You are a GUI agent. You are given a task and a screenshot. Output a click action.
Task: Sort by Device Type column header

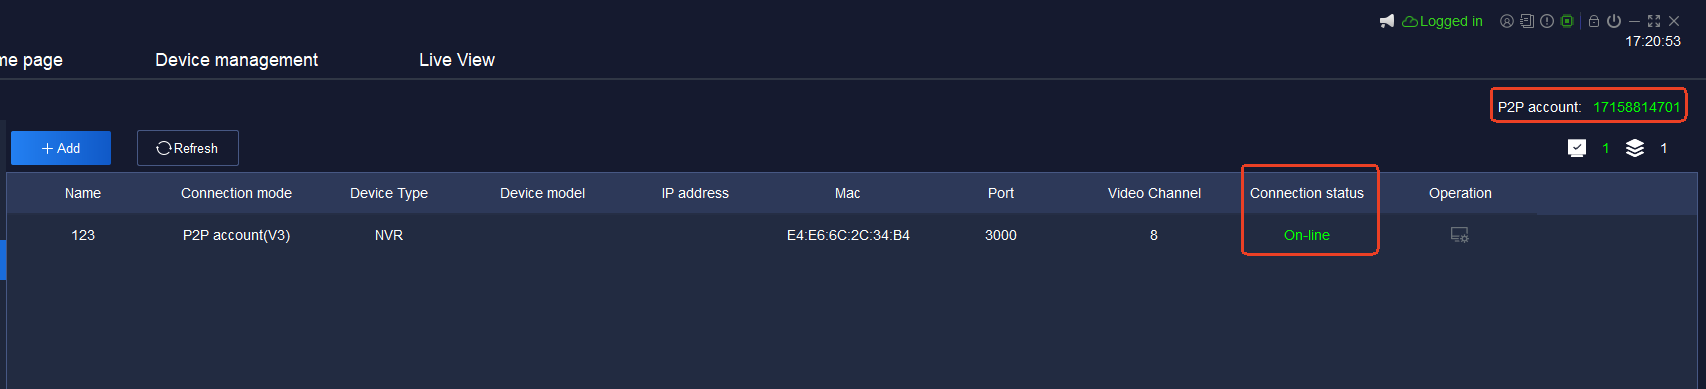(389, 193)
